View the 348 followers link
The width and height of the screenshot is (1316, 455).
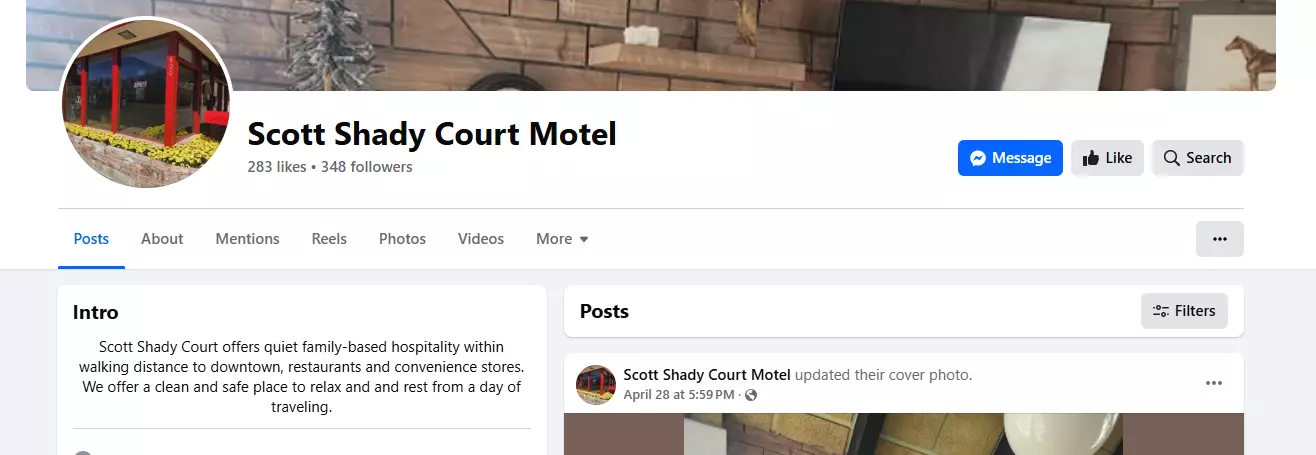click(x=367, y=167)
